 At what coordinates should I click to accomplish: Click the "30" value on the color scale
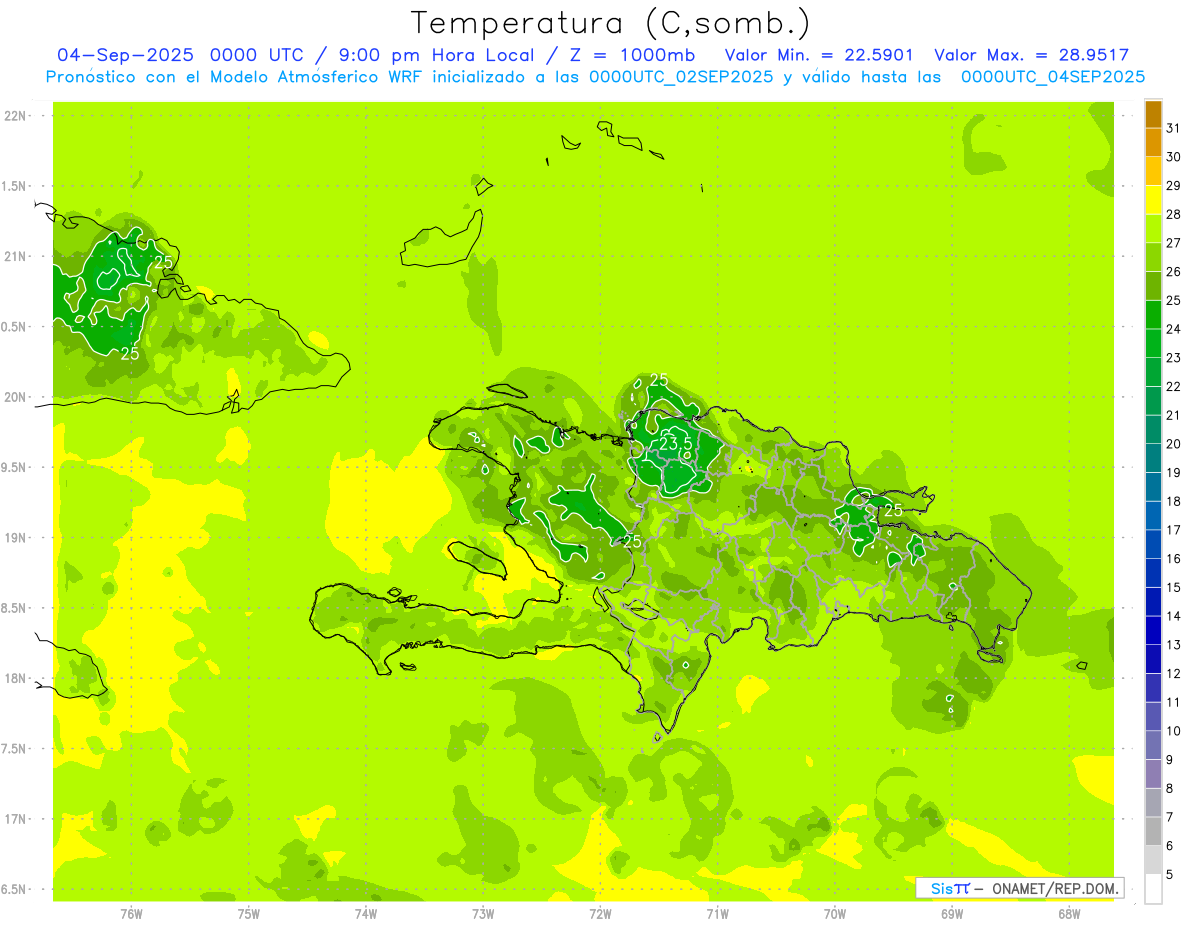(1174, 157)
